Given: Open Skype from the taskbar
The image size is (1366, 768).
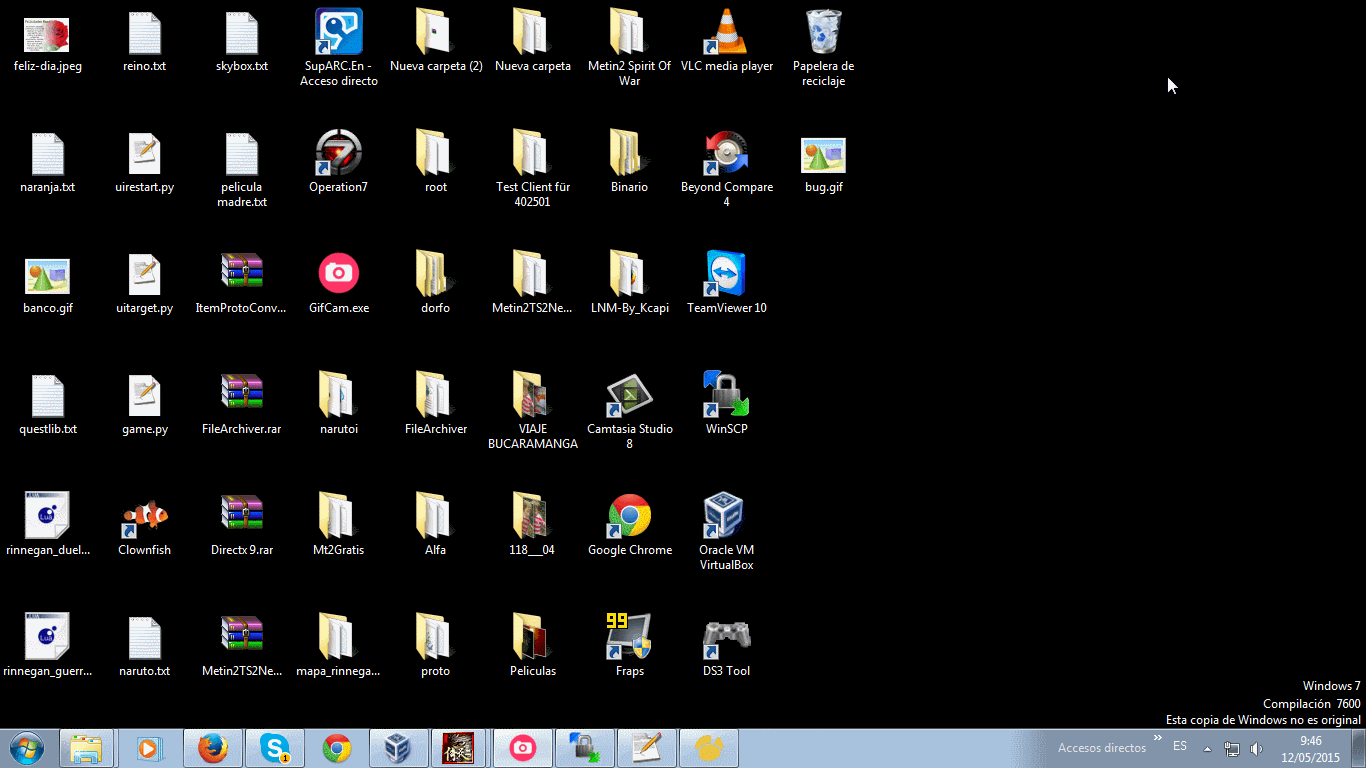Looking at the screenshot, I should tap(275, 748).
